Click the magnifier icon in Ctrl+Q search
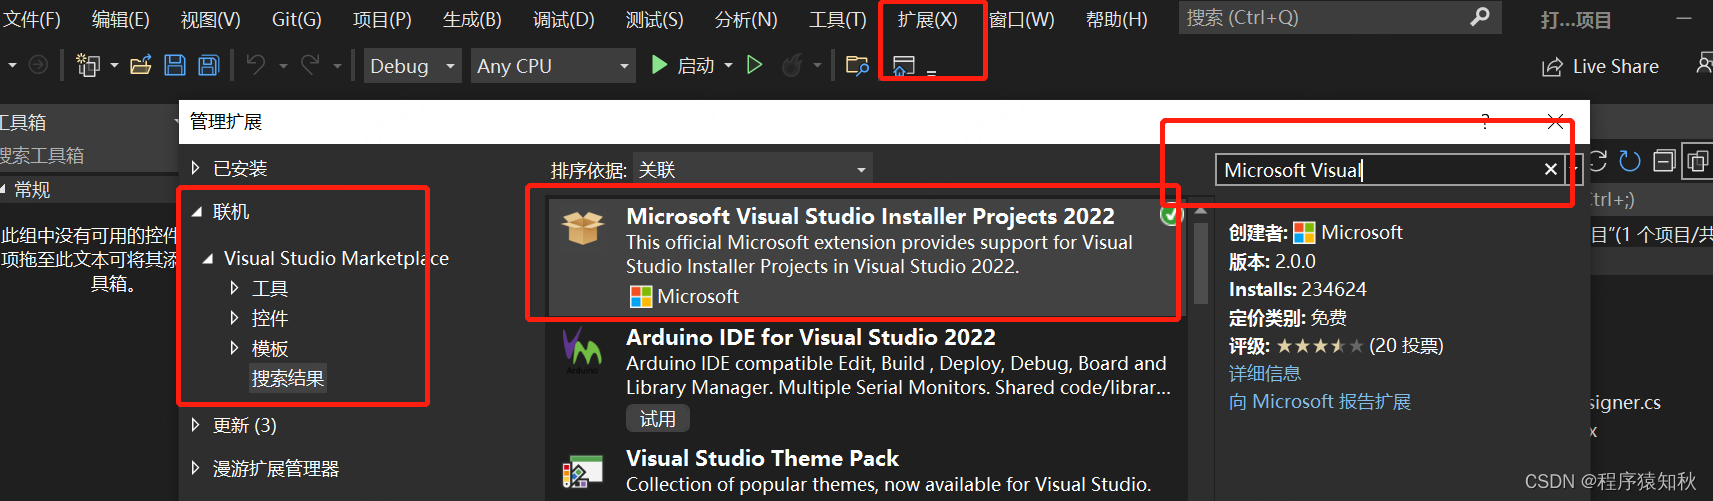 (x=1480, y=17)
